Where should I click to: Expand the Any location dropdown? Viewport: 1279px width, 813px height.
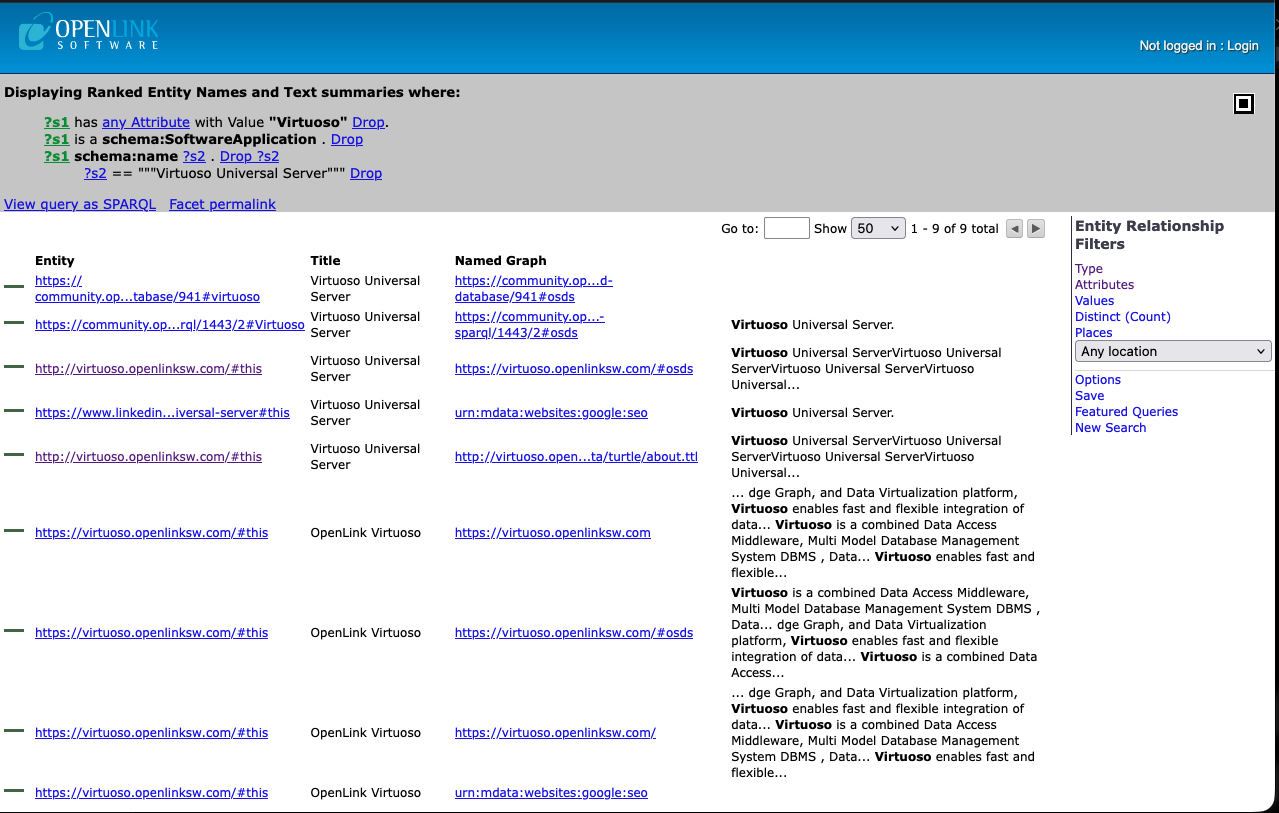1173,352
